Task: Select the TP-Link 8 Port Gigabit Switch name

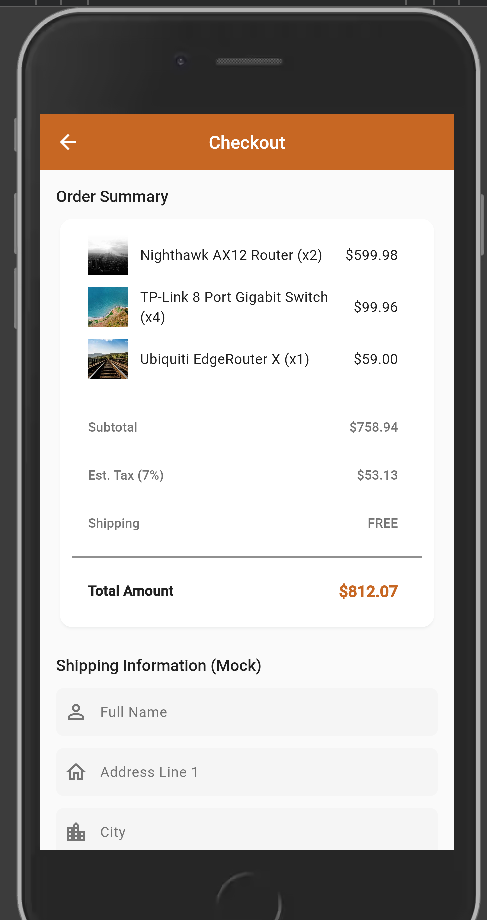Action: point(234,307)
